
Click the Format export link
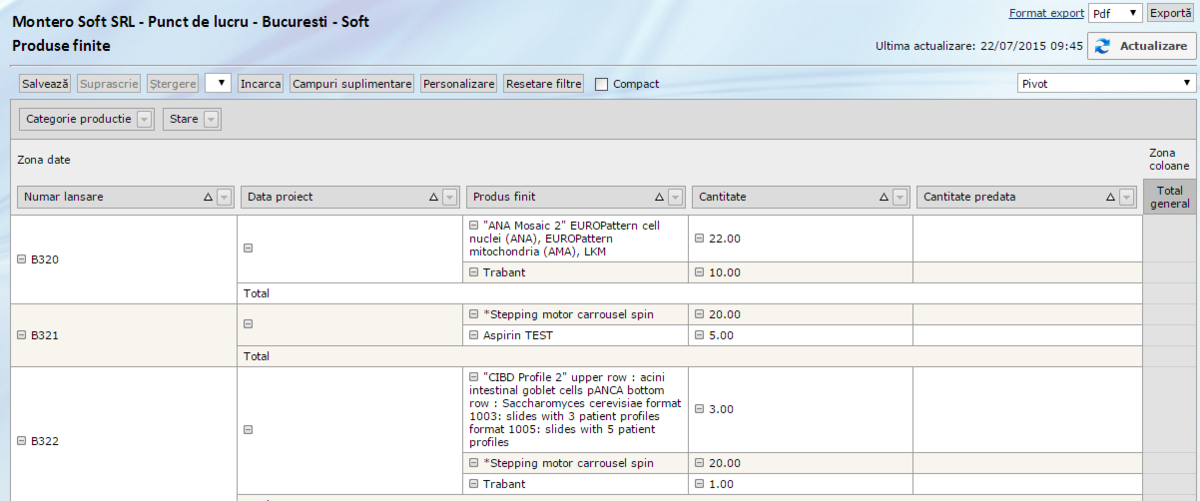1045,13
